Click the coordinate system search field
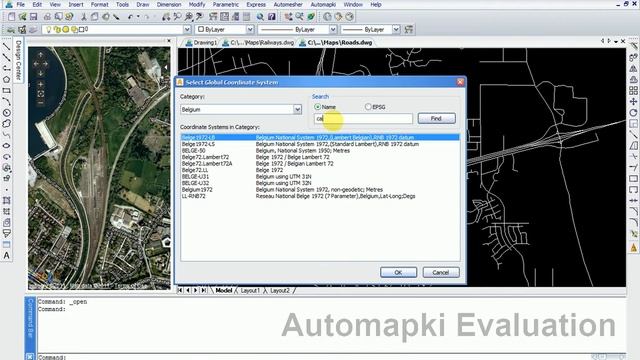This screenshot has height=360, width=640. [x=363, y=119]
